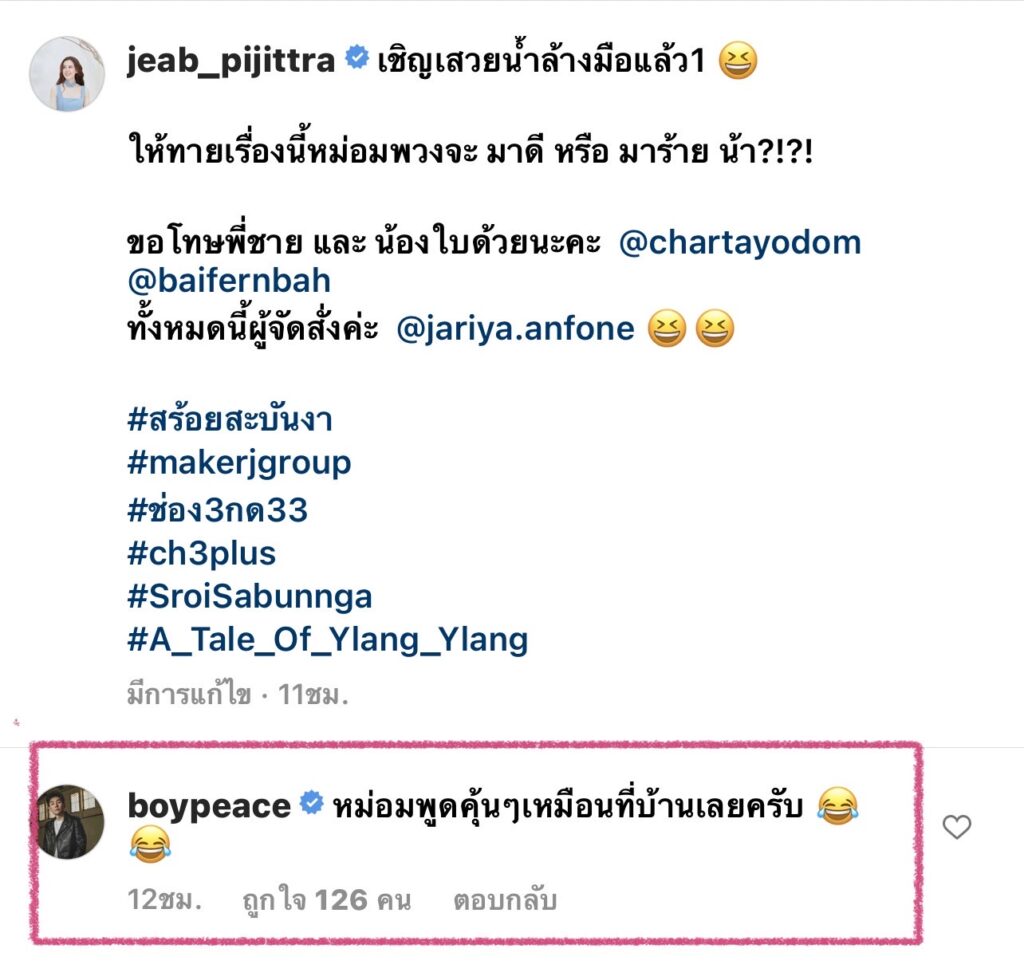View the 126 likes on boypeace's comment
This screenshot has width=1024, height=976.
click(327, 900)
